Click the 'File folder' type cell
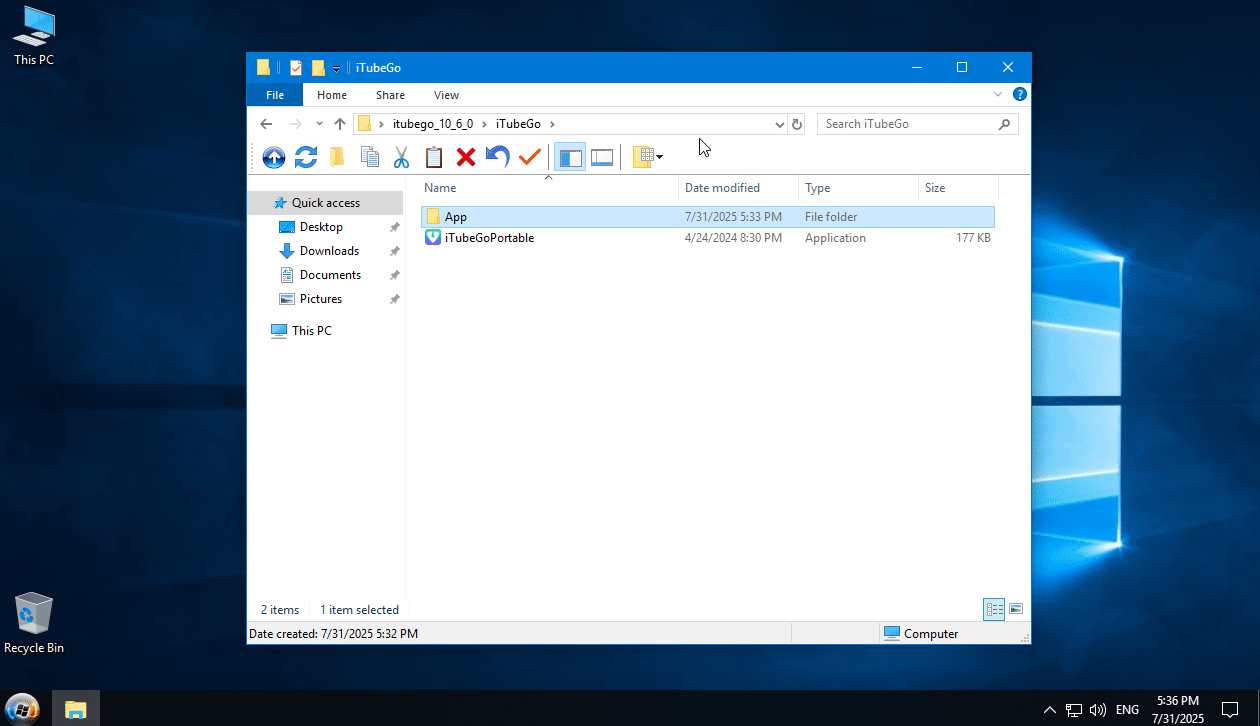The image size is (1260, 726). click(x=831, y=217)
